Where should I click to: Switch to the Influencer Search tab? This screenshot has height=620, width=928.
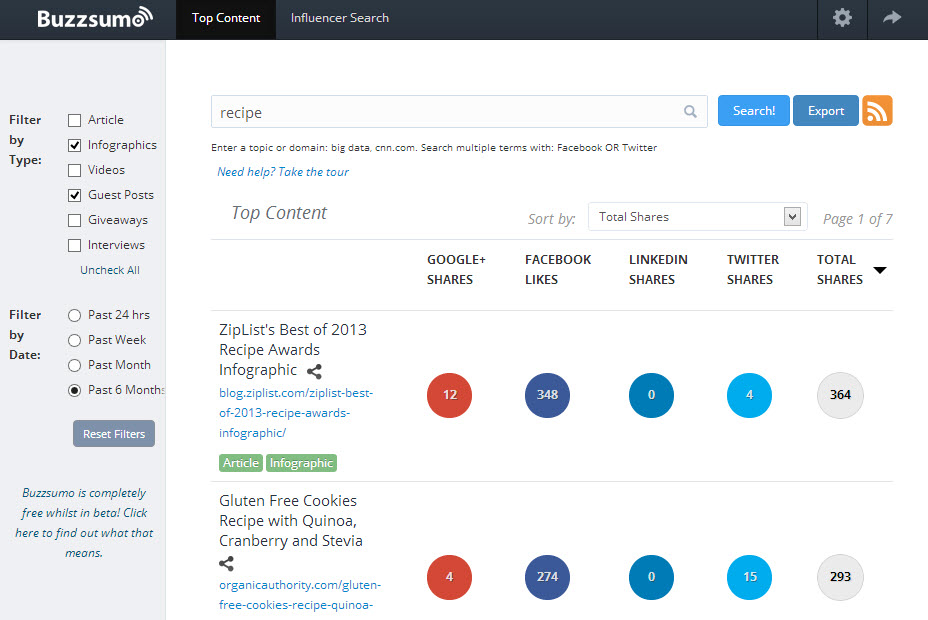point(340,18)
